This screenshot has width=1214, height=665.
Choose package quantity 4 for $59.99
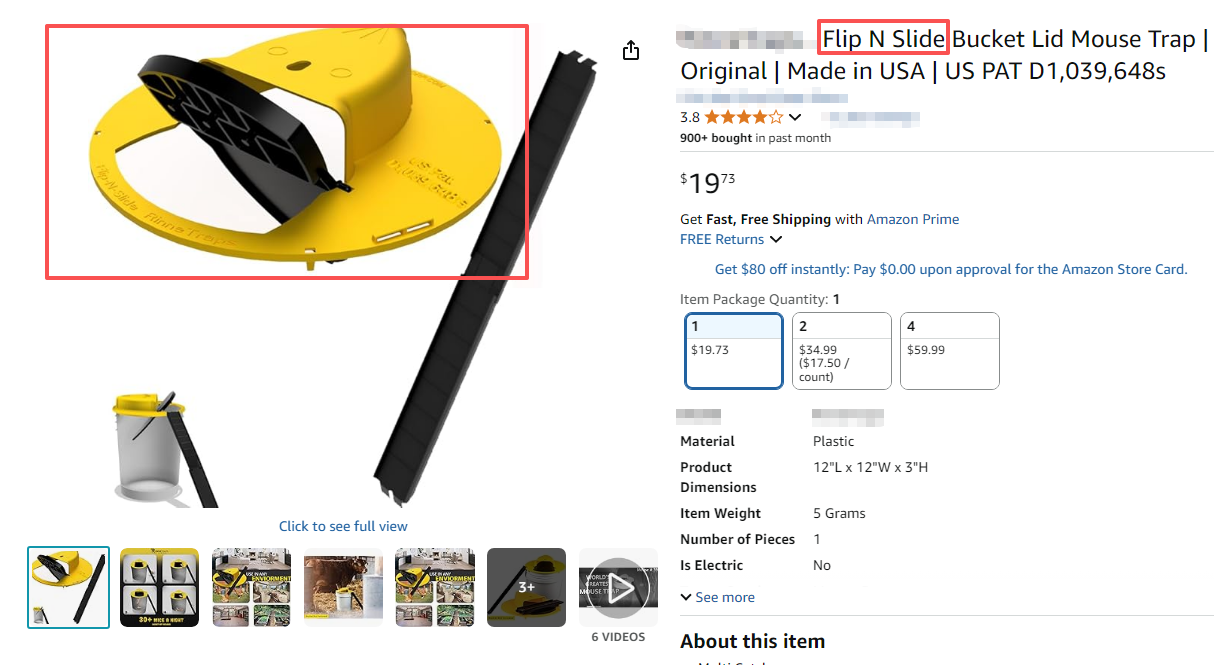tap(949, 350)
